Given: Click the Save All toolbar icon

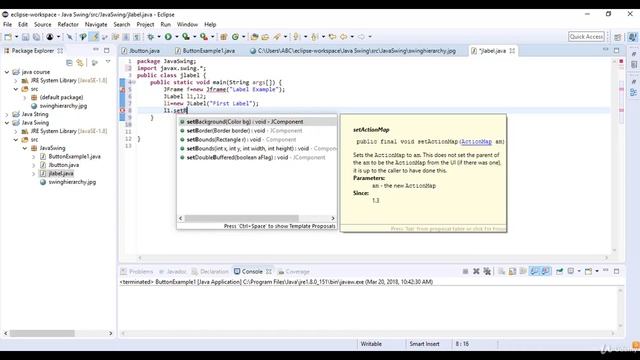Looking at the screenshot, I should (36, 37).
